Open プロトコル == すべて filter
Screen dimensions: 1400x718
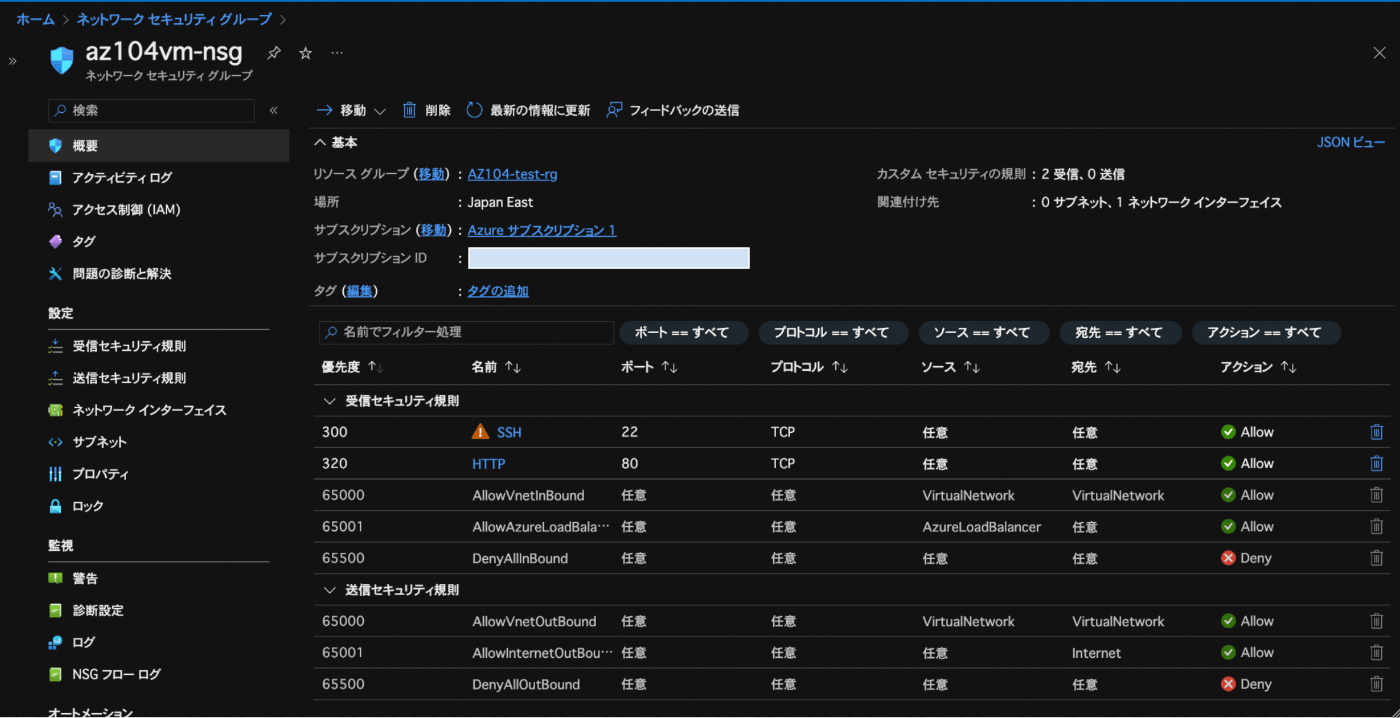coord(833,332)
